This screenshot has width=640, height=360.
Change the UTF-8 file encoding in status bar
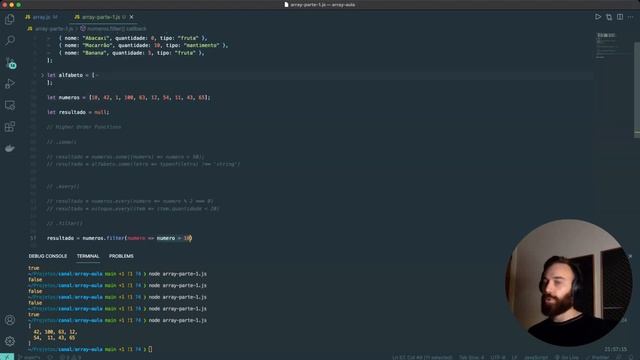tap(498, 357)
